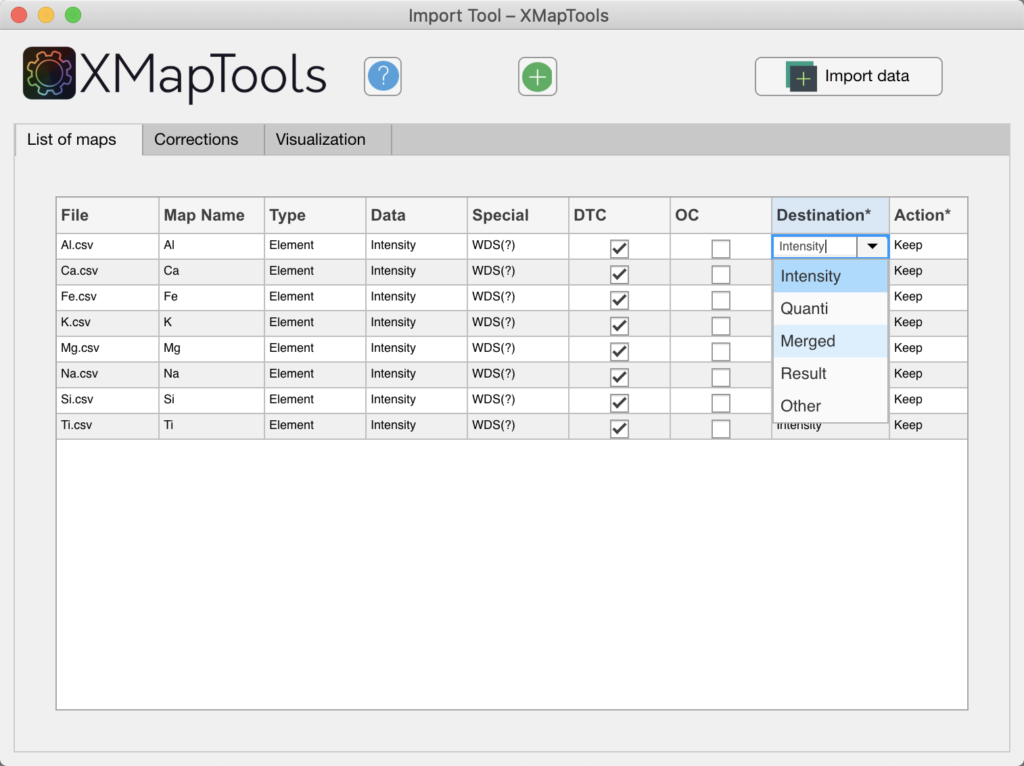Image resolution: width=1024 pixels, height=766 pixels.
Task: Uncheck the DTC checkbox for Al.csv
Action: [x=619, y=248]
